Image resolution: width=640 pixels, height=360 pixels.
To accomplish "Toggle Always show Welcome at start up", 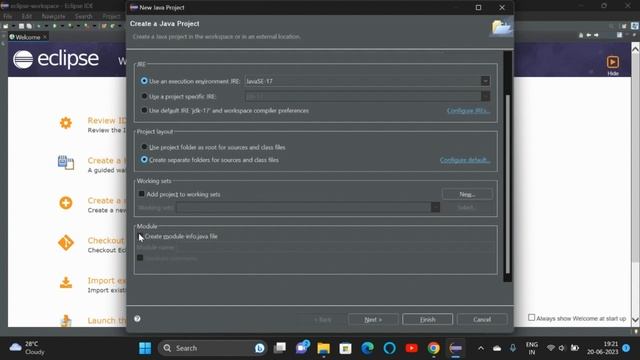I will pos(531,318).
